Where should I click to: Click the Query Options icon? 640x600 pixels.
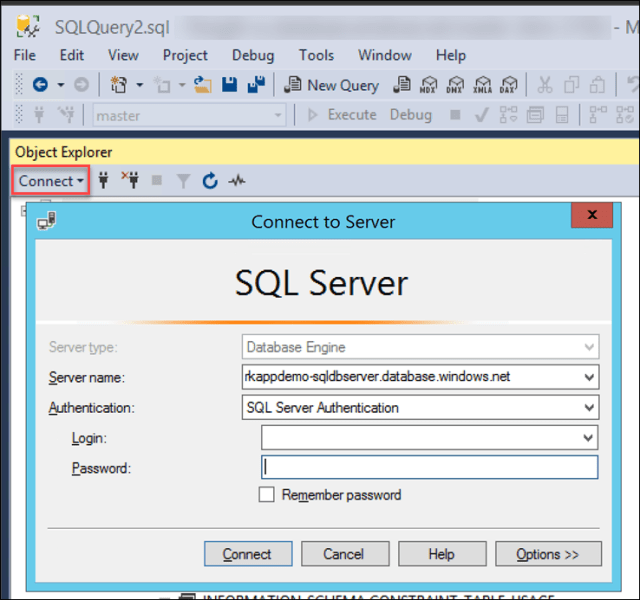(x=535, y=115)
